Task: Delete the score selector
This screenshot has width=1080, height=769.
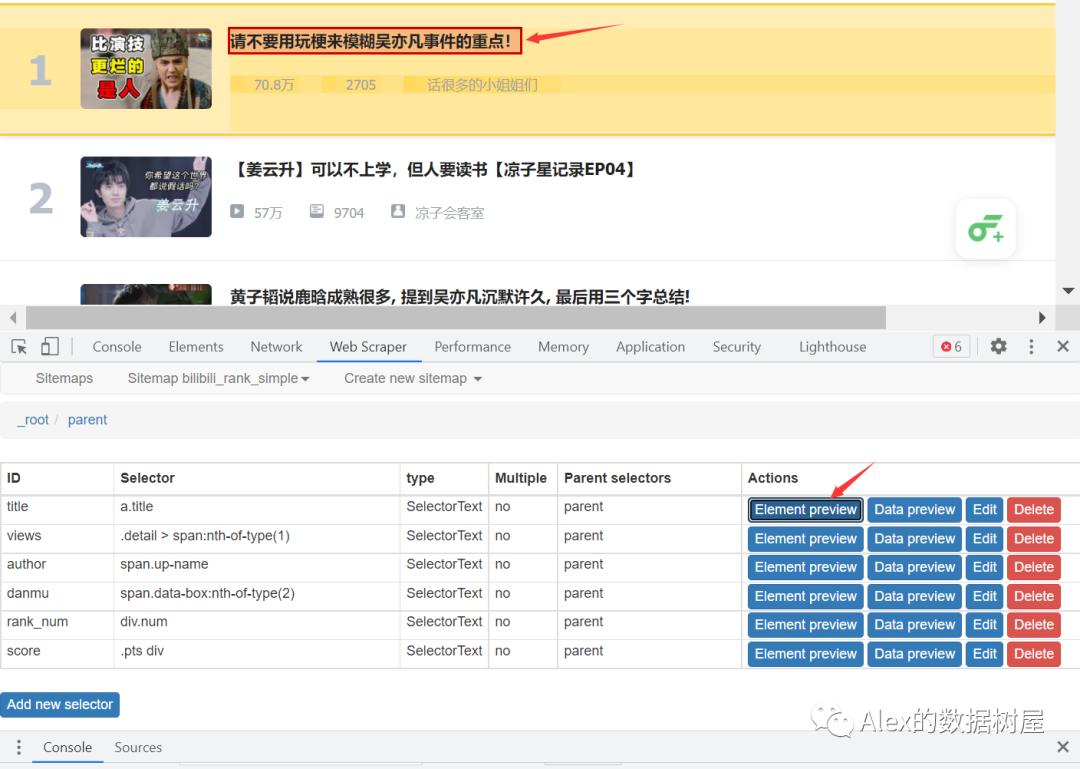Action: point(1033,654)
